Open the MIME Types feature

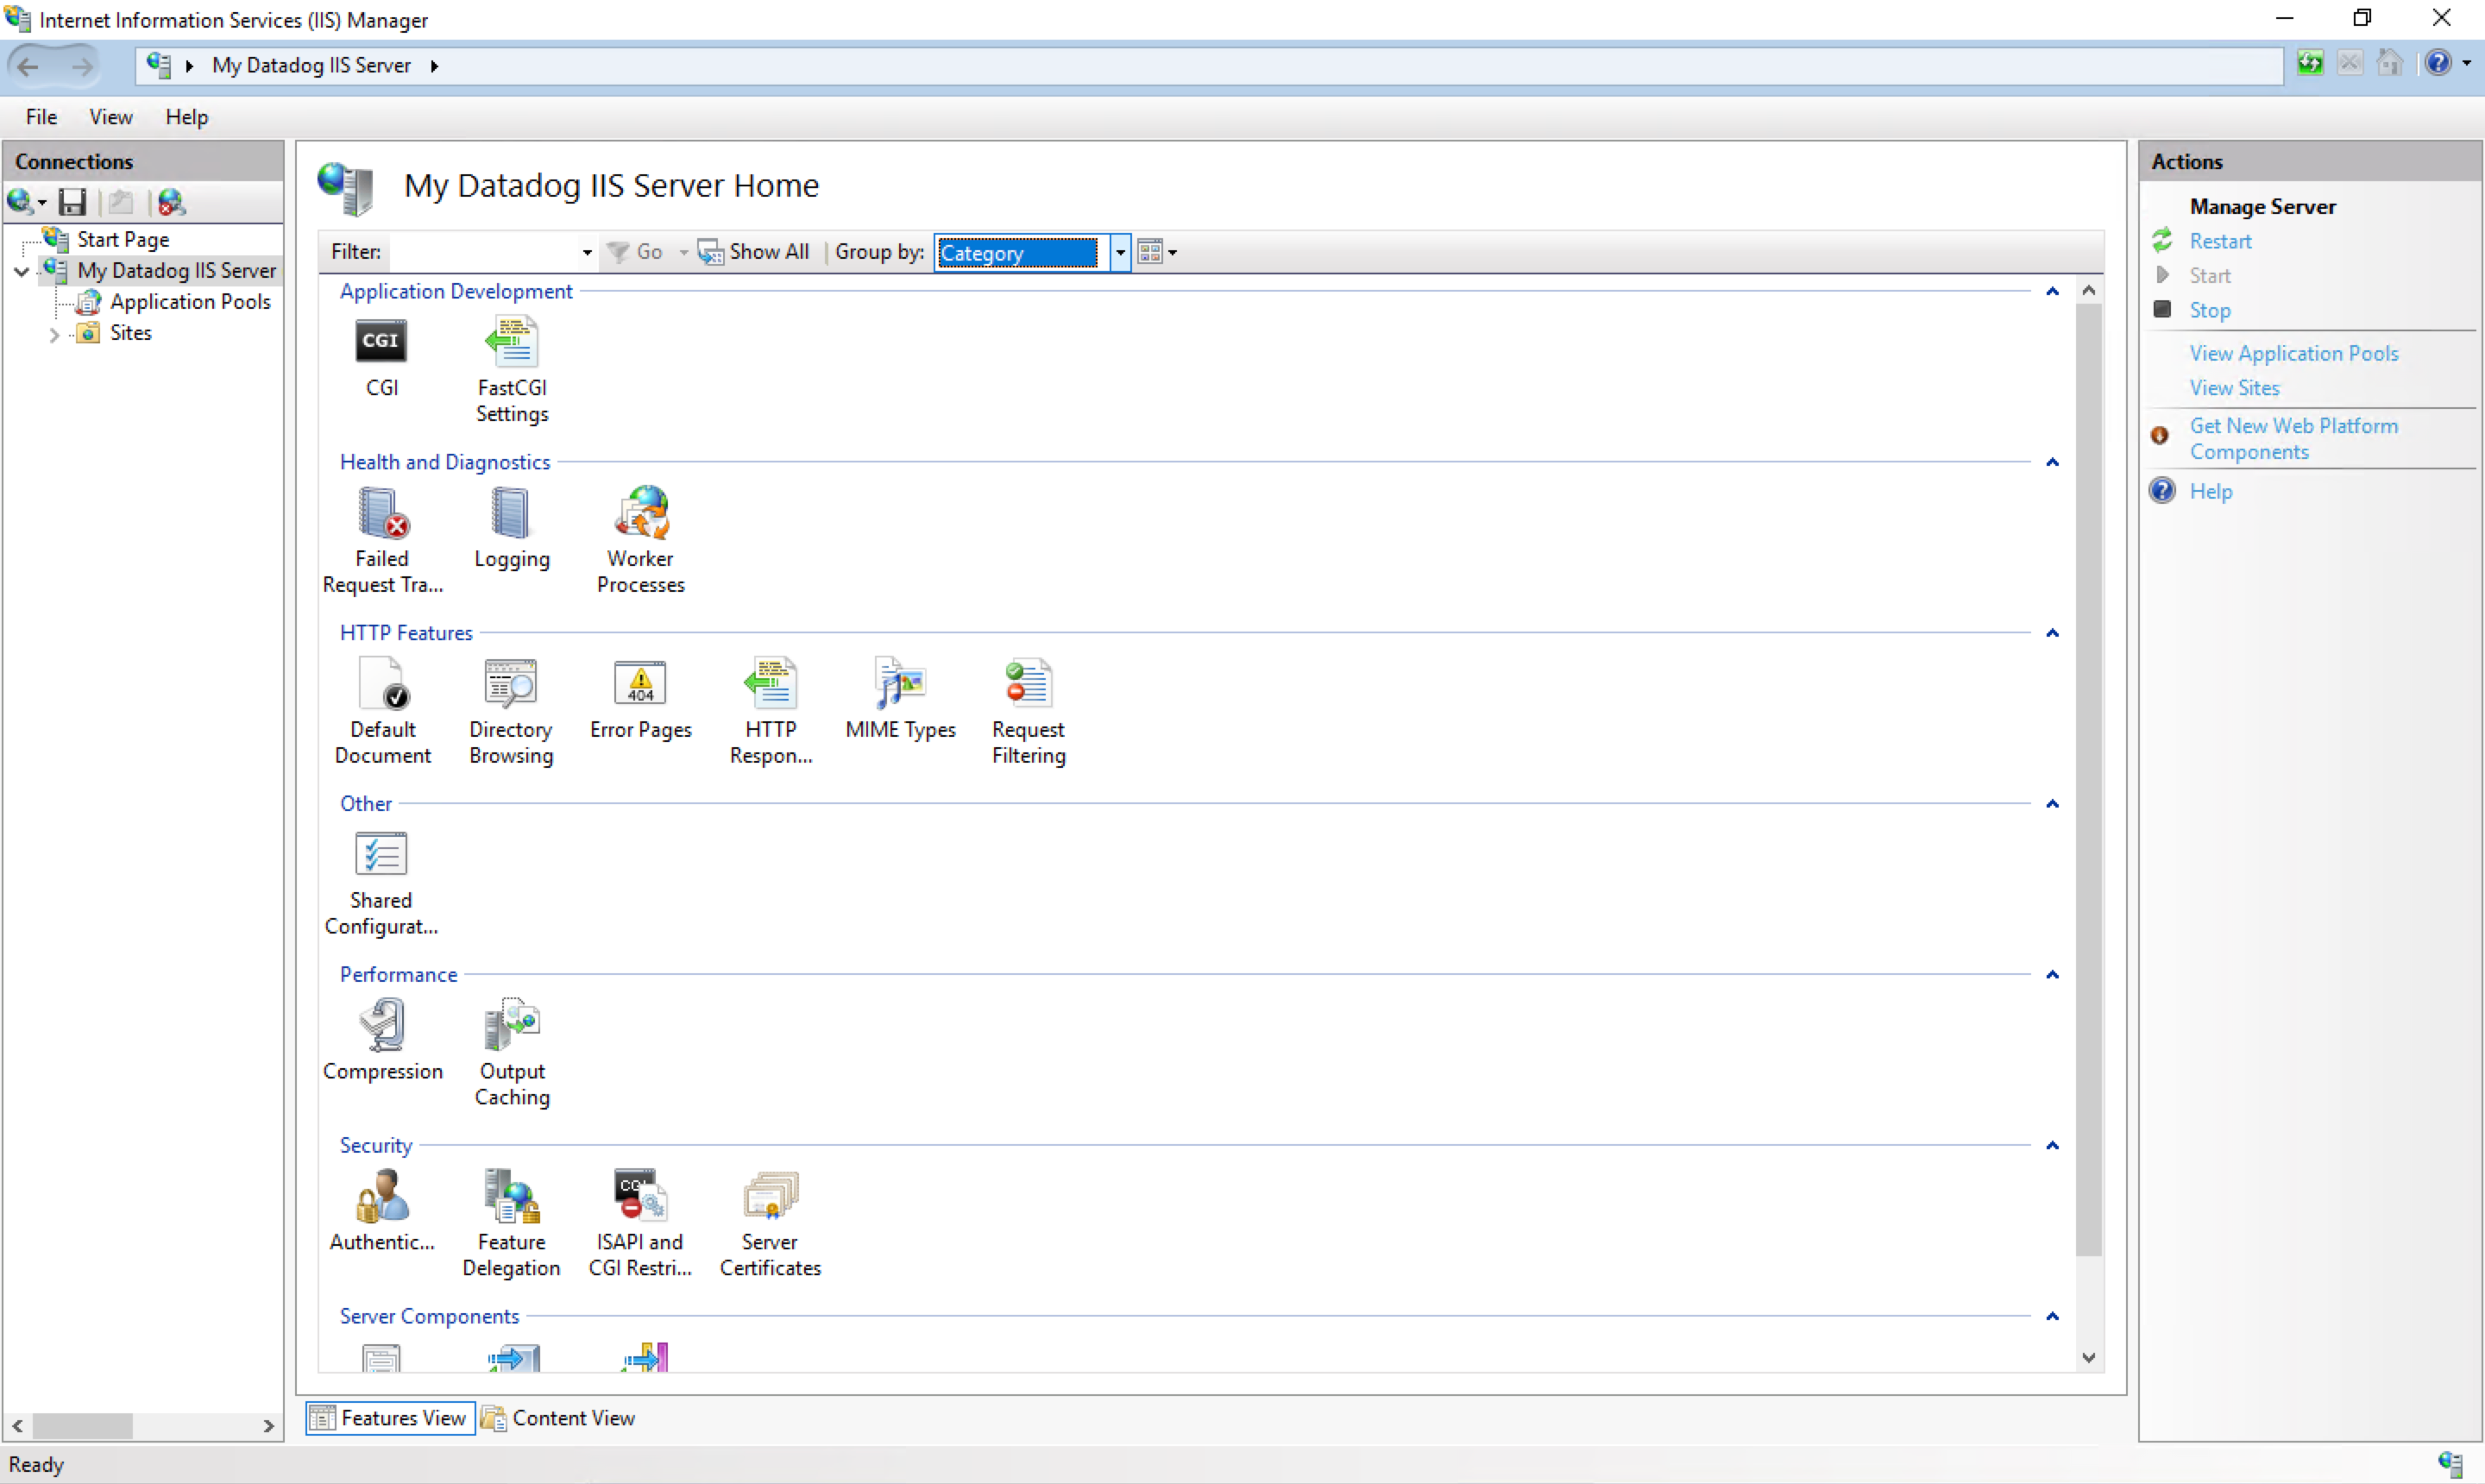pos(898,683)
